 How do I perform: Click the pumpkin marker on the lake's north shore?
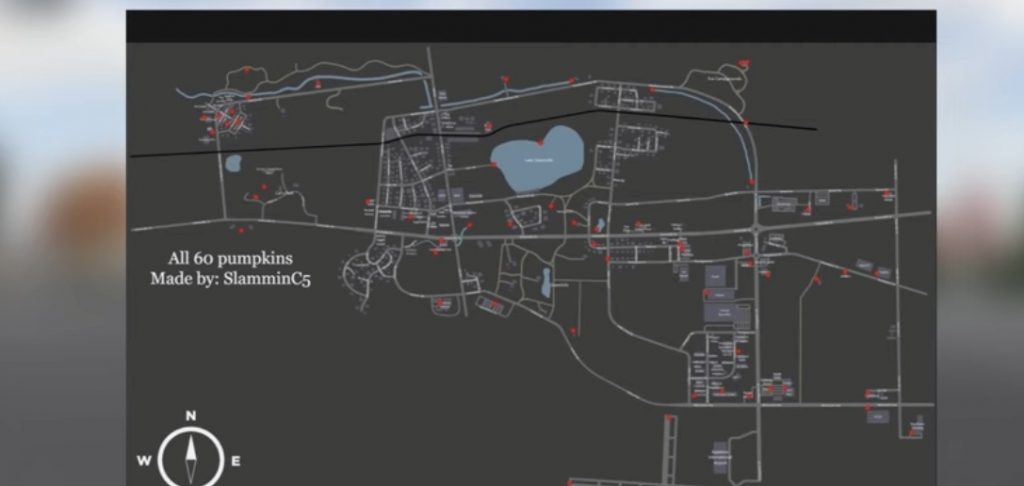[x=540, y=142]
